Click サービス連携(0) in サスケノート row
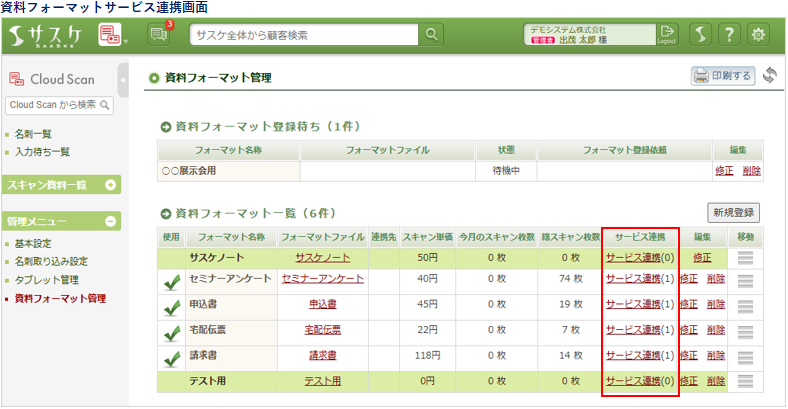Viewport: 788px width, 409px height. (x=640, y=258)
